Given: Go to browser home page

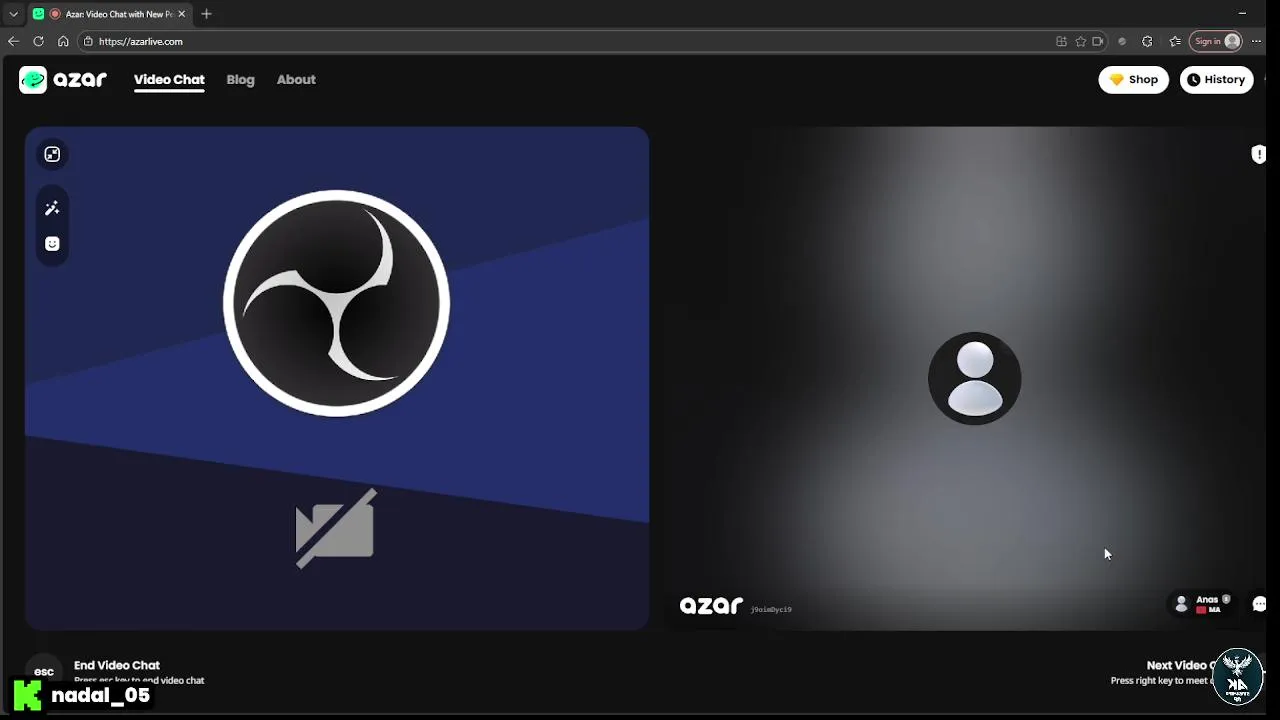Looking at the screenshot, I should 63,41.
